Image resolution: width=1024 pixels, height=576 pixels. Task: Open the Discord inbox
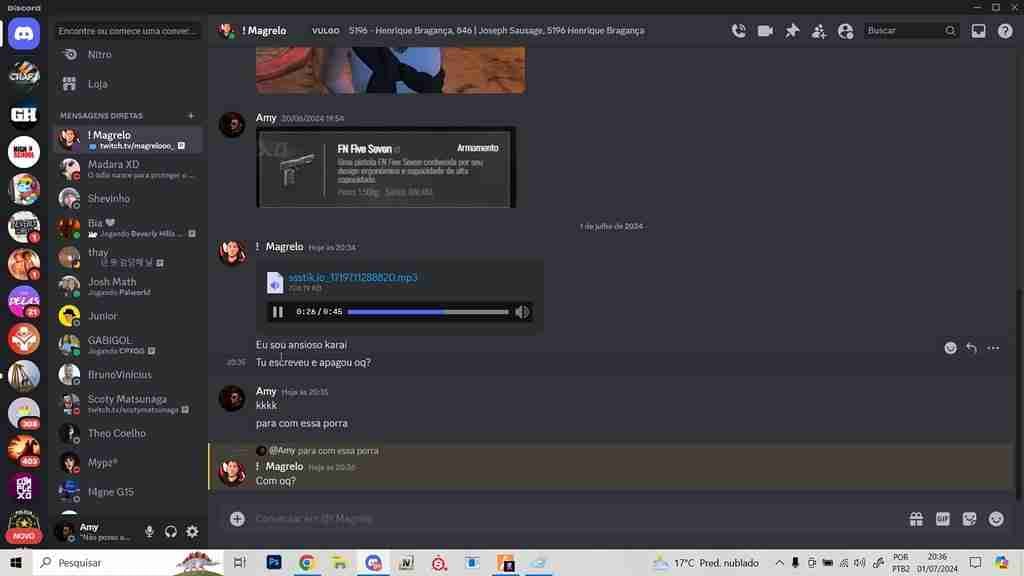[978, 31]
